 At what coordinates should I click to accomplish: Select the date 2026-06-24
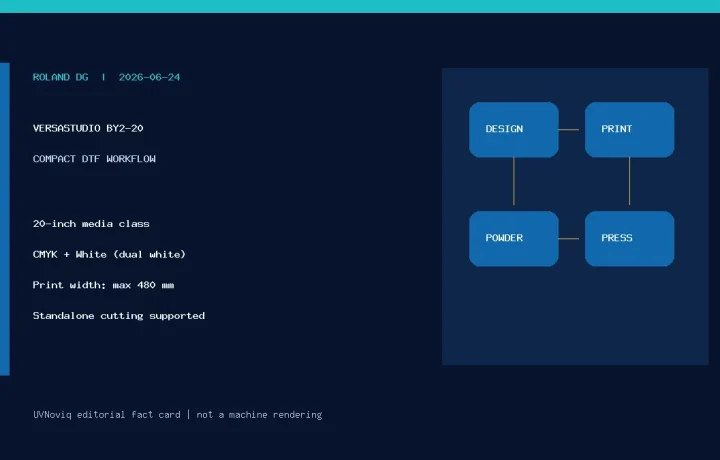tap(149, 77)
